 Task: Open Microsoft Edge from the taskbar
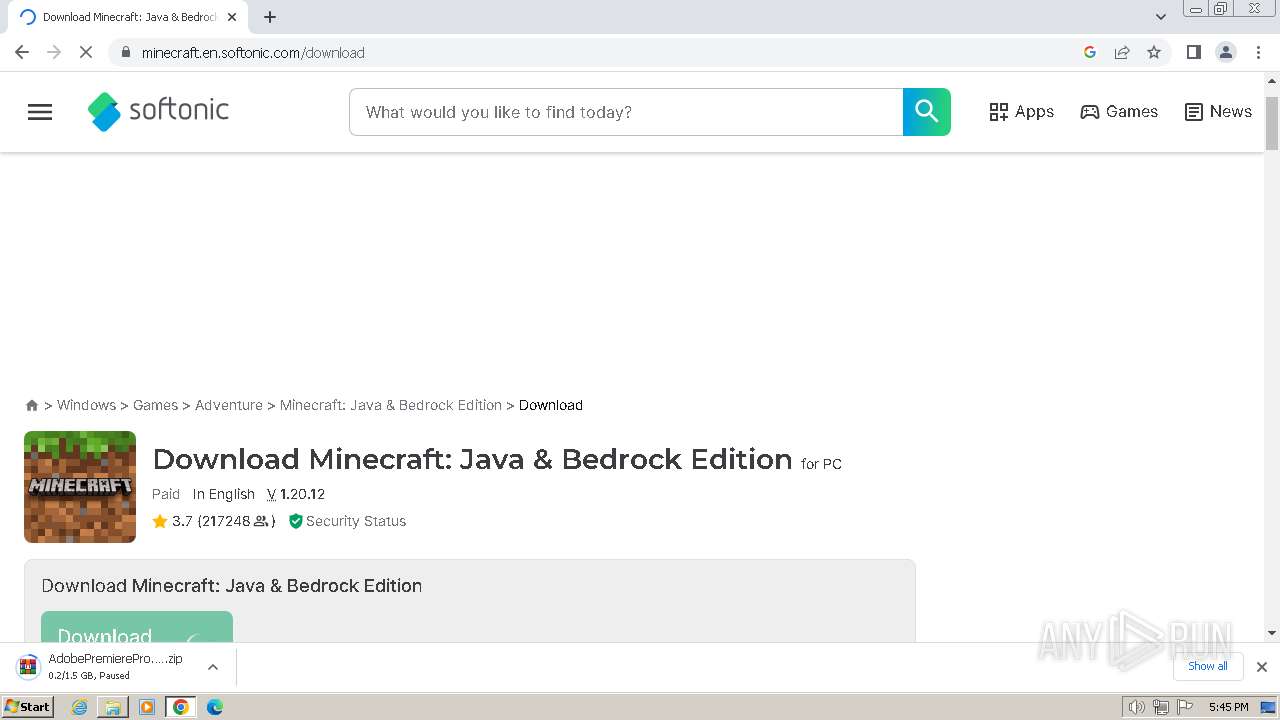pyautogui.click(x=215, y=707)
